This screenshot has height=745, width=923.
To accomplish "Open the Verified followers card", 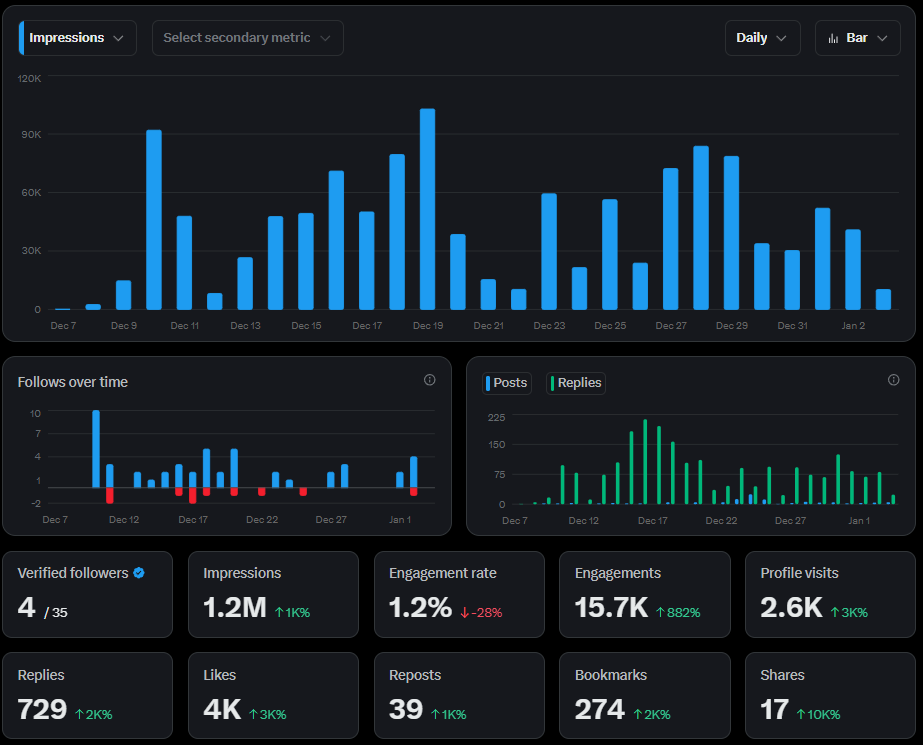I will click(x=87, y=594).
